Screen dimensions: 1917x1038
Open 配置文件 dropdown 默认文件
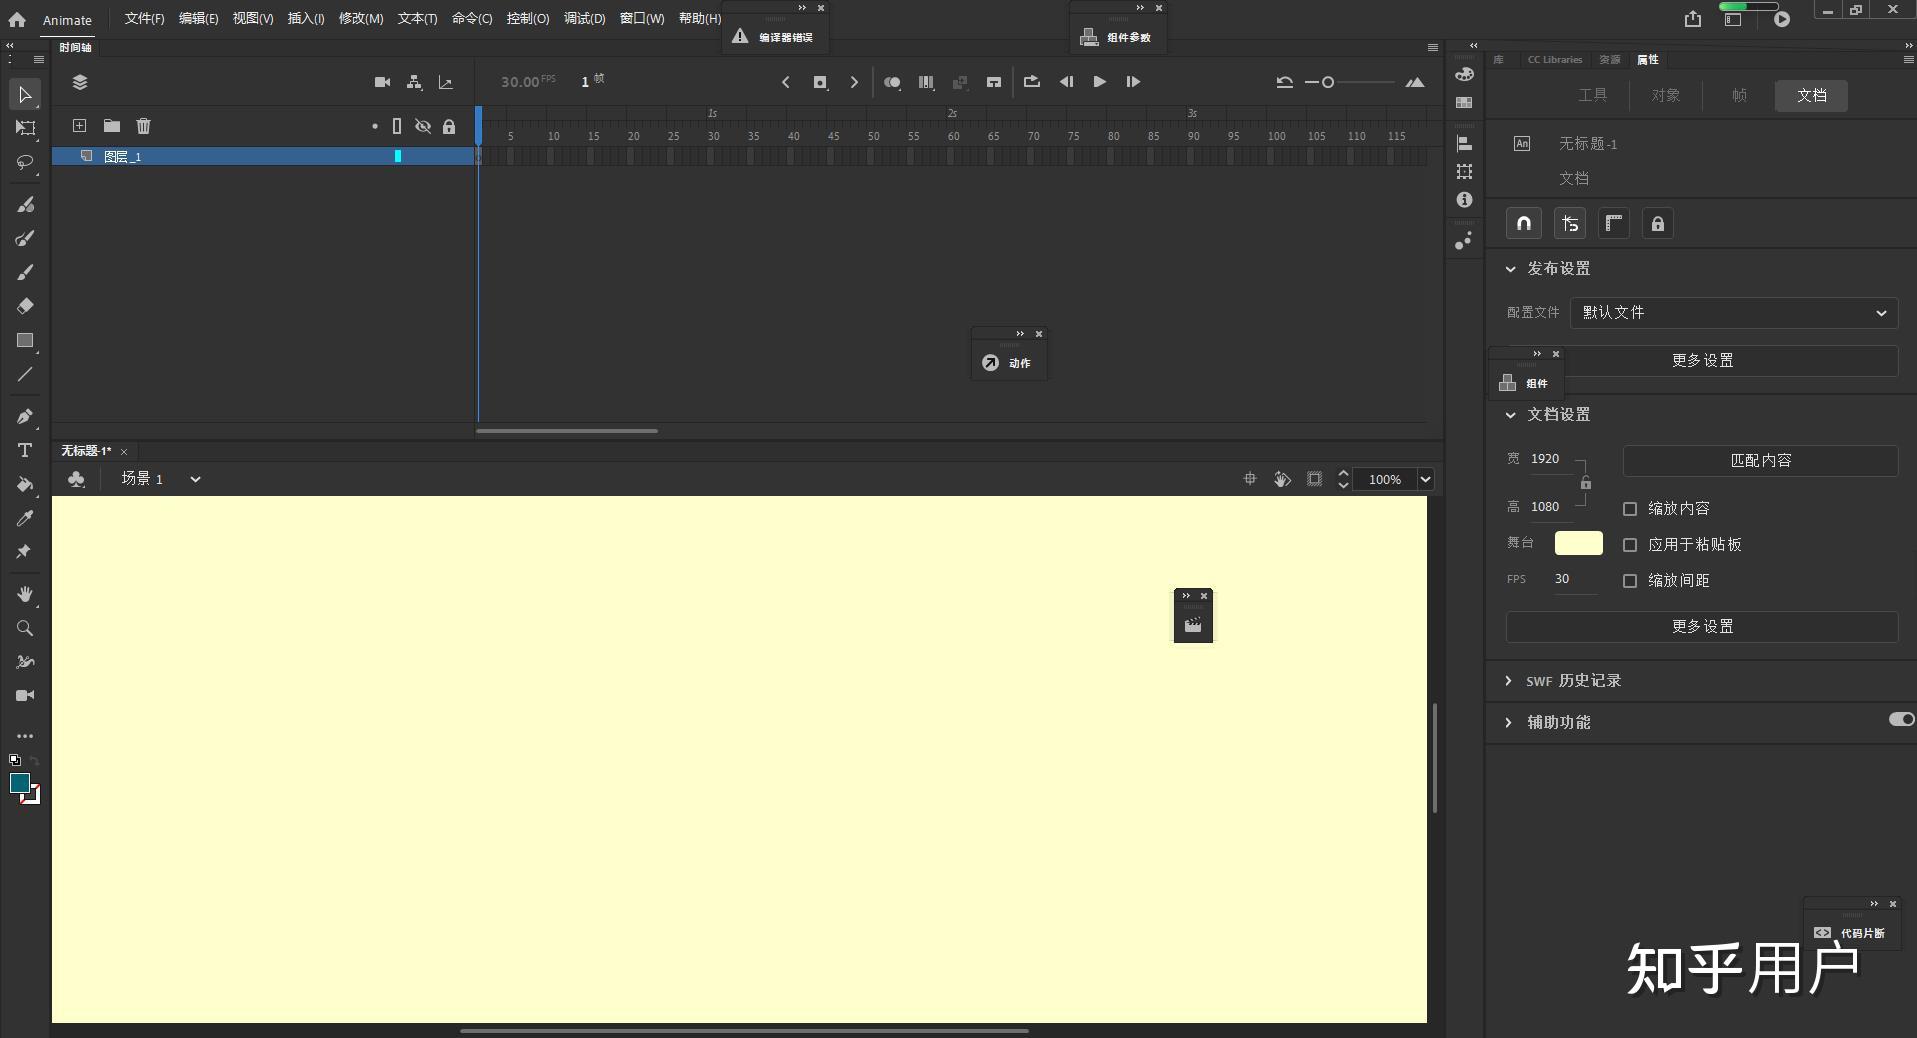(x=1734, y=313)
